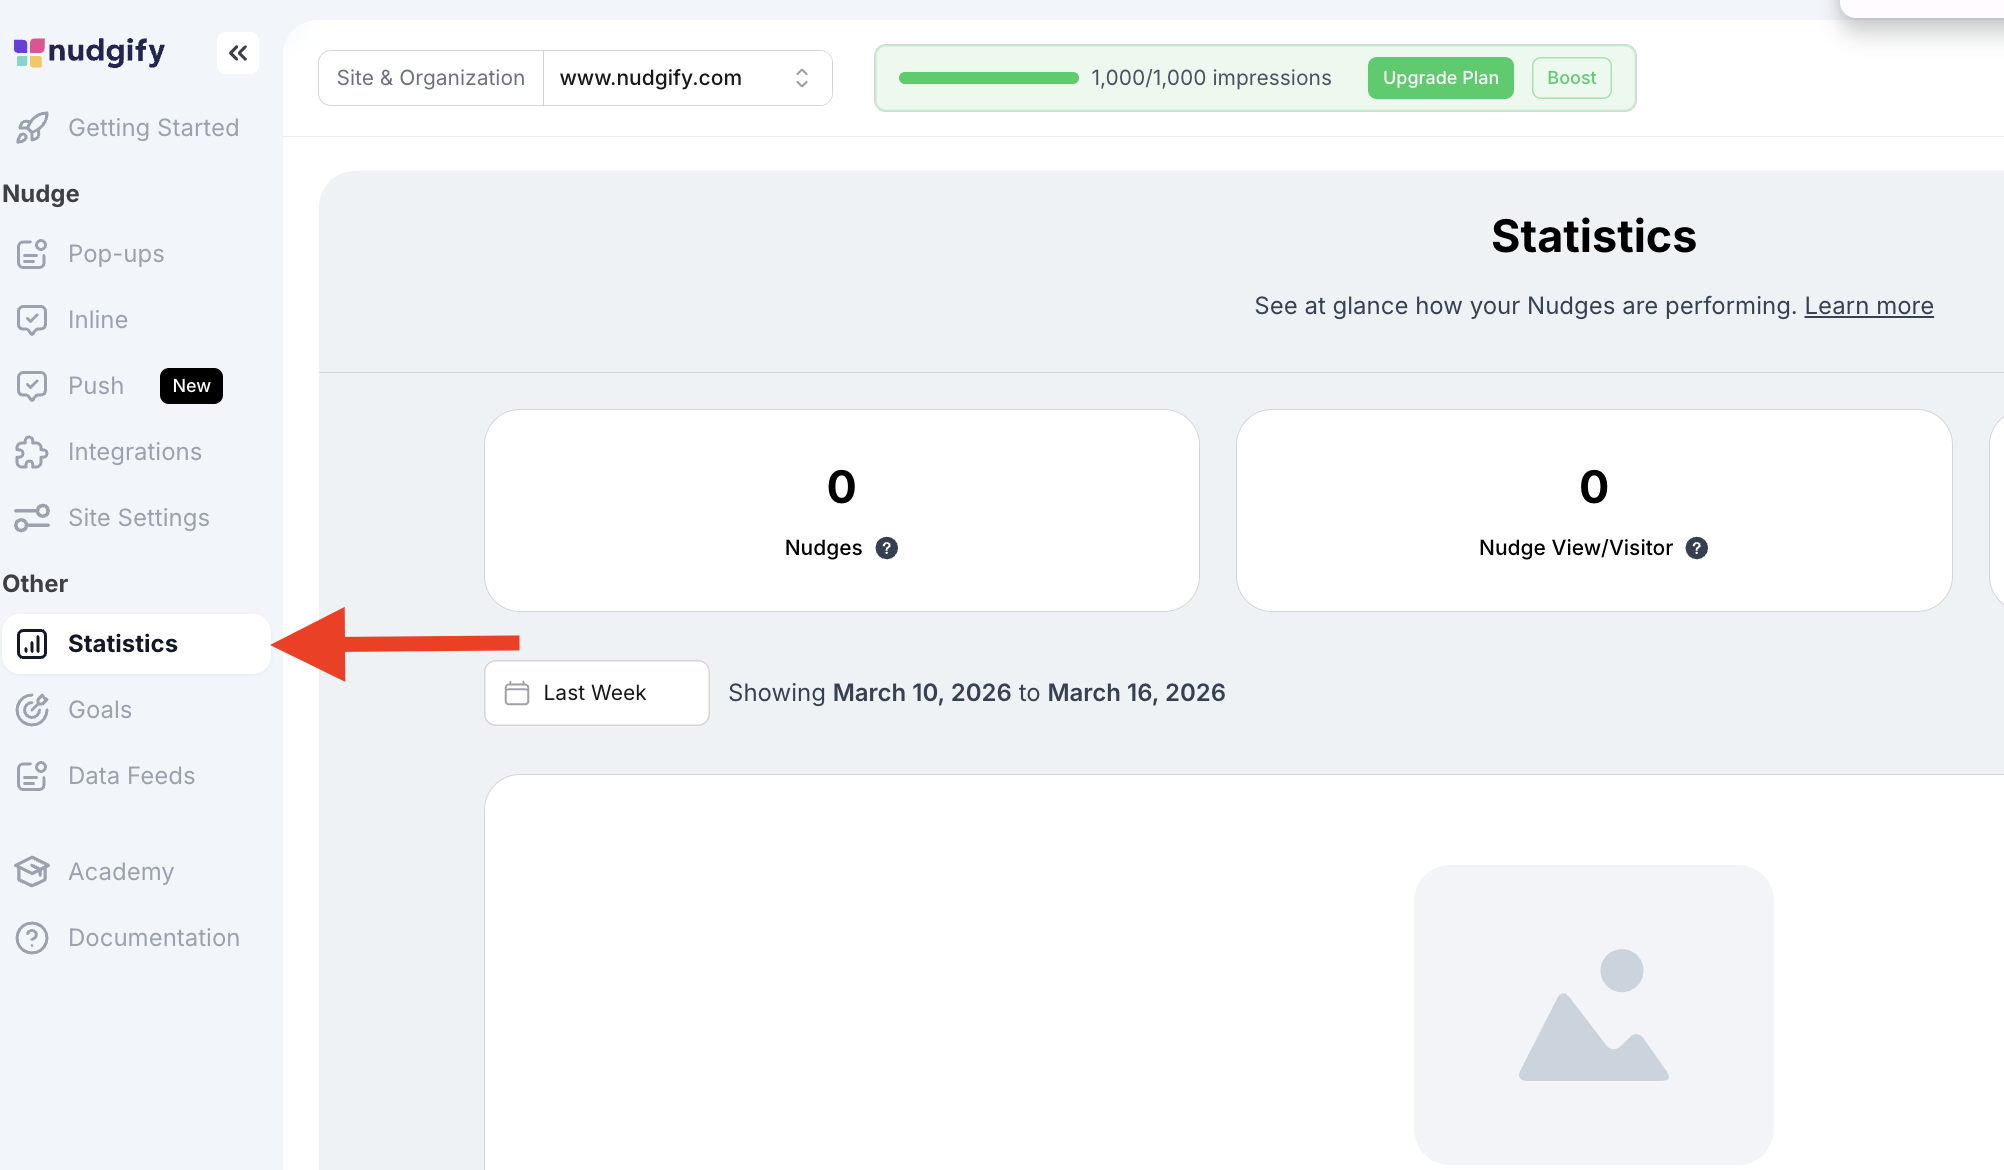The height and width of the screenshot is (1170, 2004).
Task: Open the Push menu item
Action: pos(96,386)
